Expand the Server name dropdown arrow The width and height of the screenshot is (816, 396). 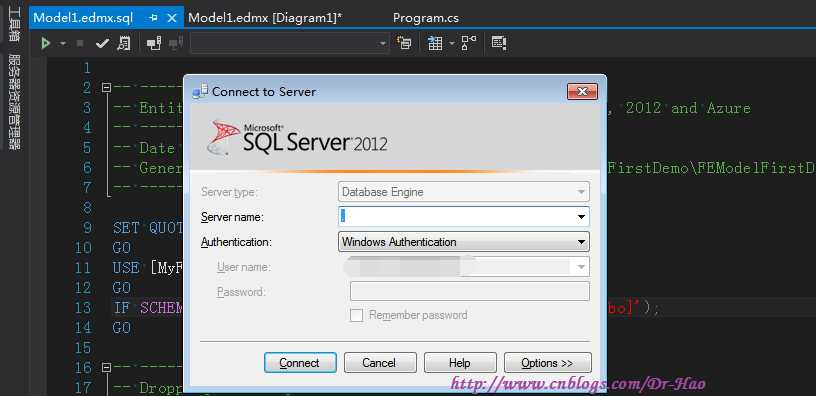[581, 216]
